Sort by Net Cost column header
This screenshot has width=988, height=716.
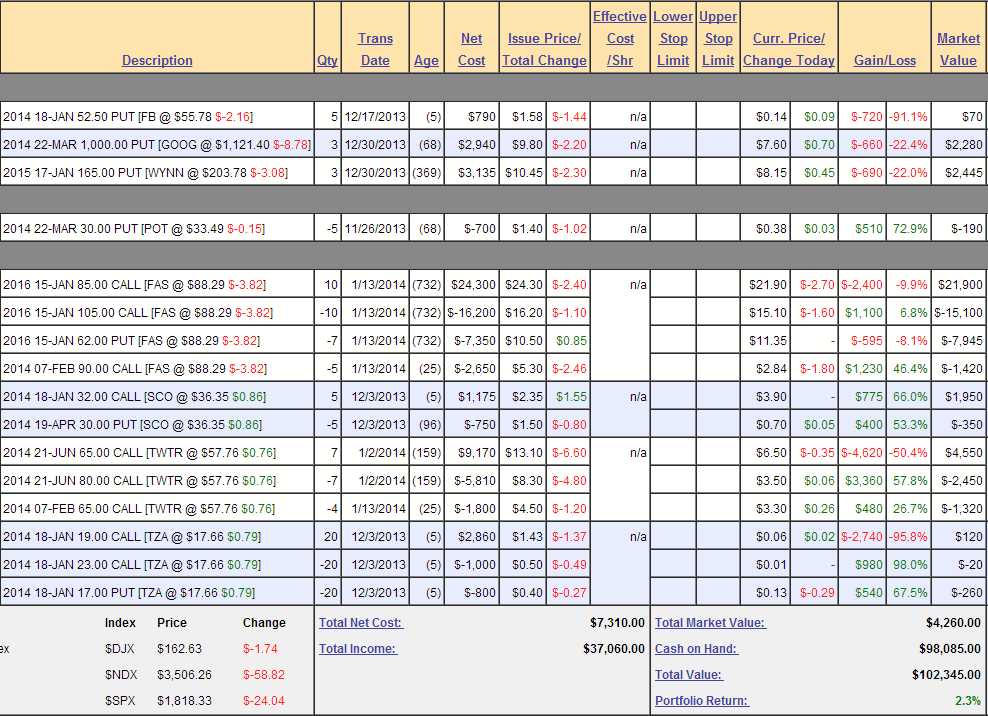(471, 49)
